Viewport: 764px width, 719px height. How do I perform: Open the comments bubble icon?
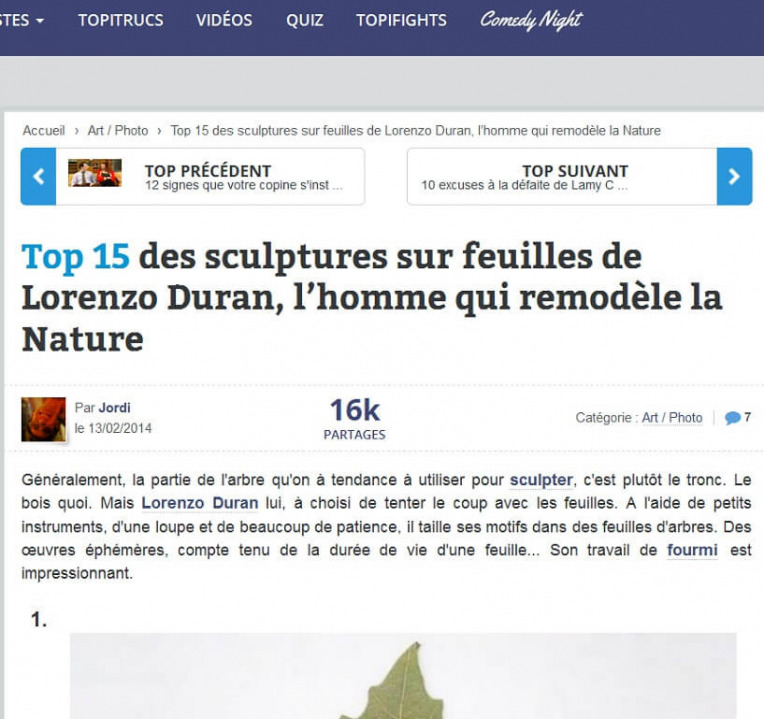tap(732, 418)
